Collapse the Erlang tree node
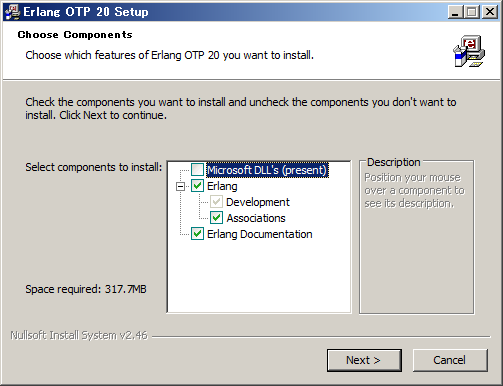 [x=180, y=186]
